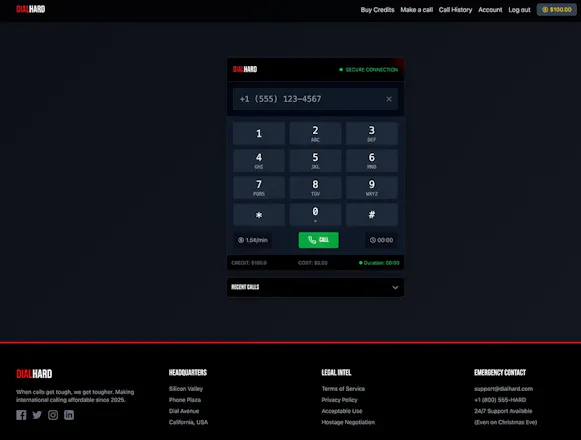The image size is (581, 440).
Task: Open the Facebook social icon in footer
Action: [x=21, y=415]
